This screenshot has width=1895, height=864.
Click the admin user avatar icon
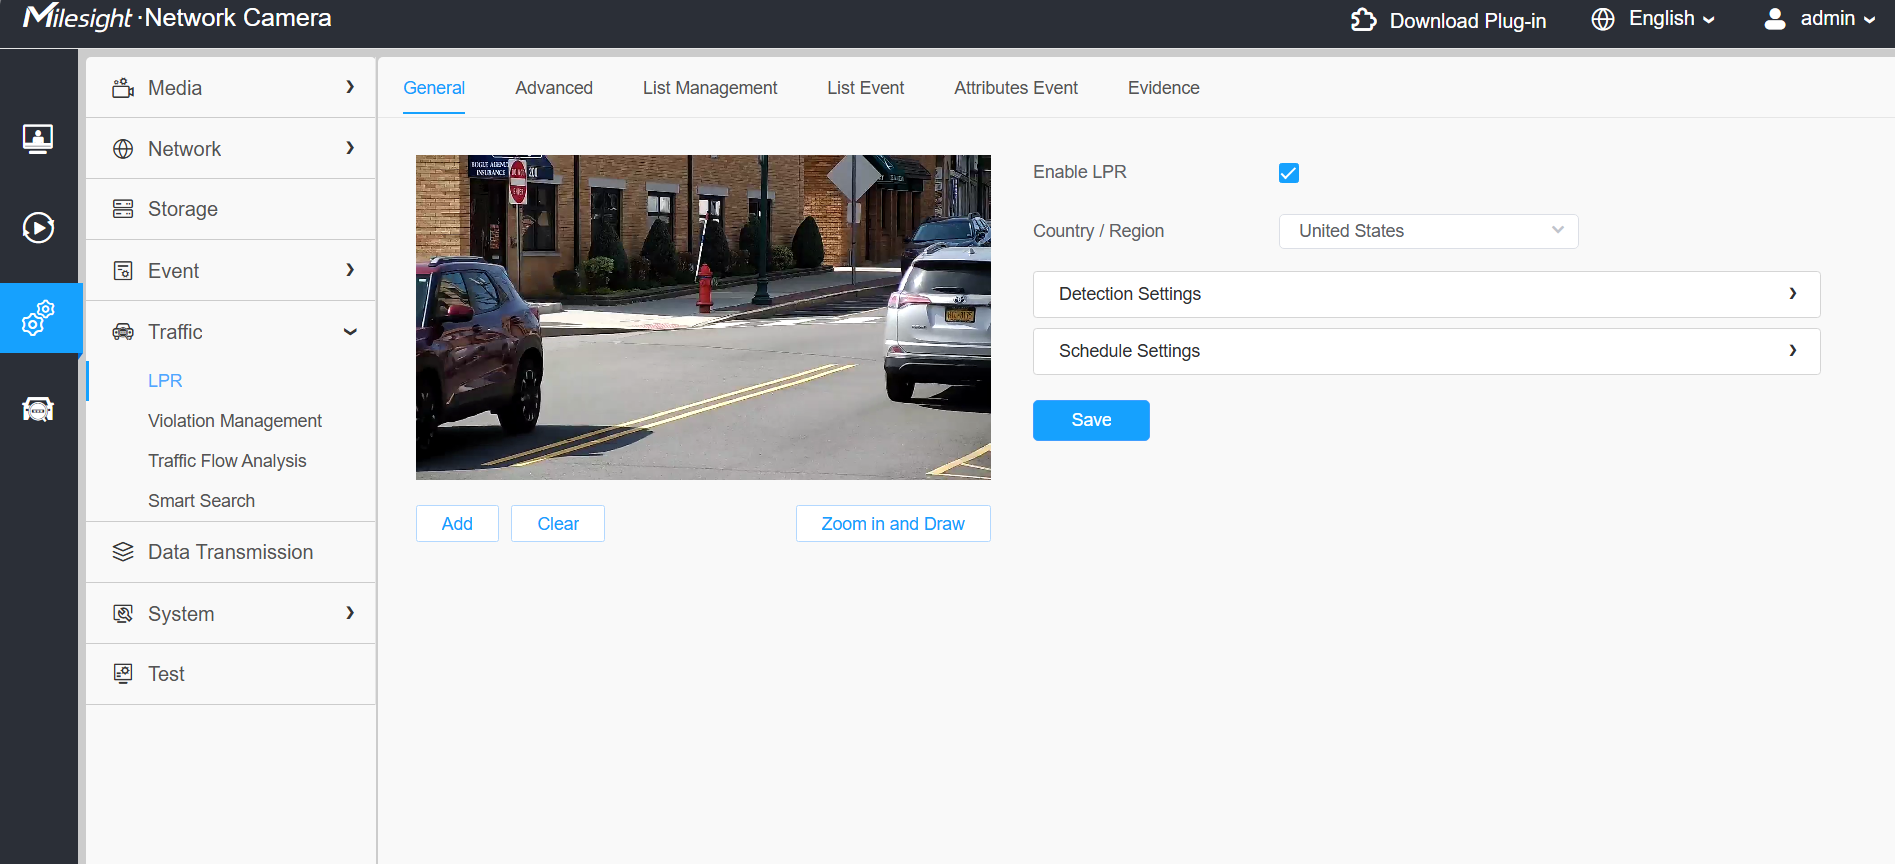pyautogui.click(x=1775, y=19)
